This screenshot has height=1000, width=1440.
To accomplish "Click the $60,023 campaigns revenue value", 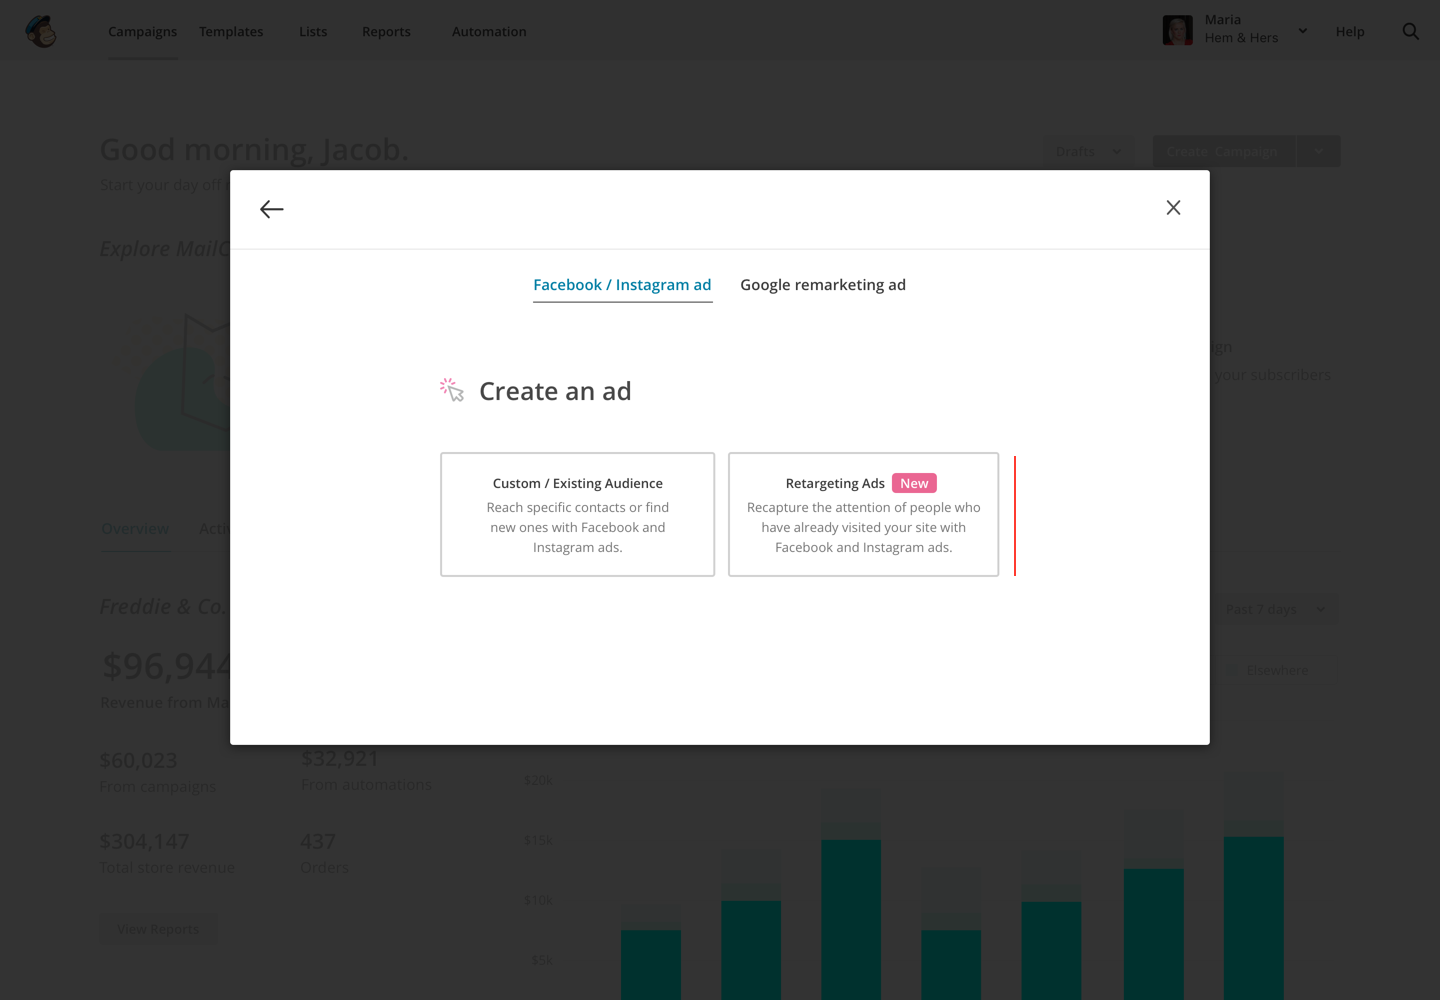I will click(x=138, y=761).
